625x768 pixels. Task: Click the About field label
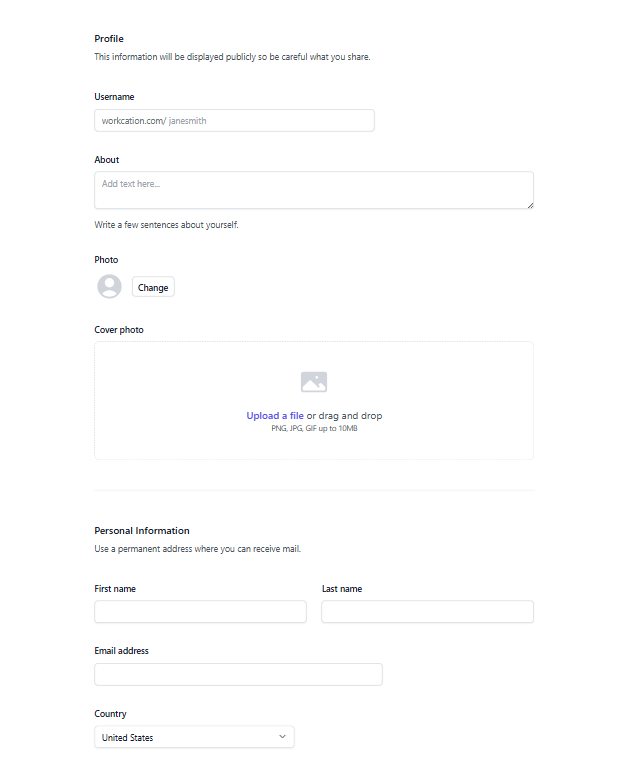point(107,160)
